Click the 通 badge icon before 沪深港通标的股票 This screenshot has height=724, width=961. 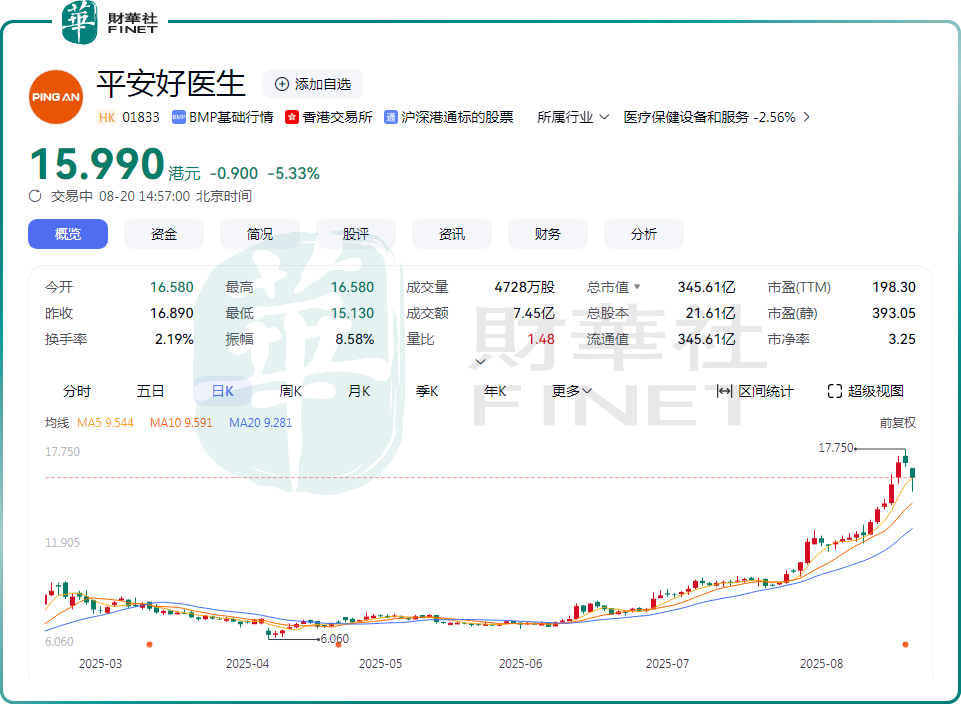(x=390, y=117)
